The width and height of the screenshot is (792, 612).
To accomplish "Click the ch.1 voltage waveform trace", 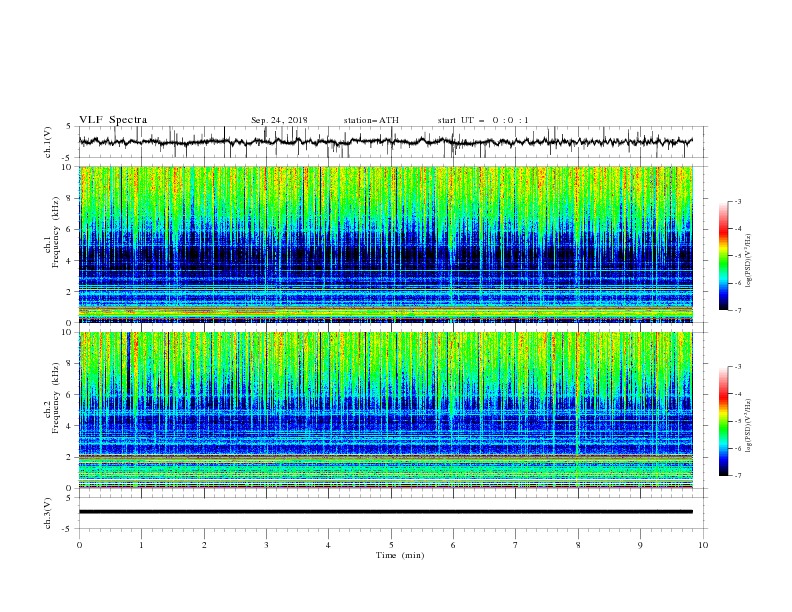I will [385, 142].
